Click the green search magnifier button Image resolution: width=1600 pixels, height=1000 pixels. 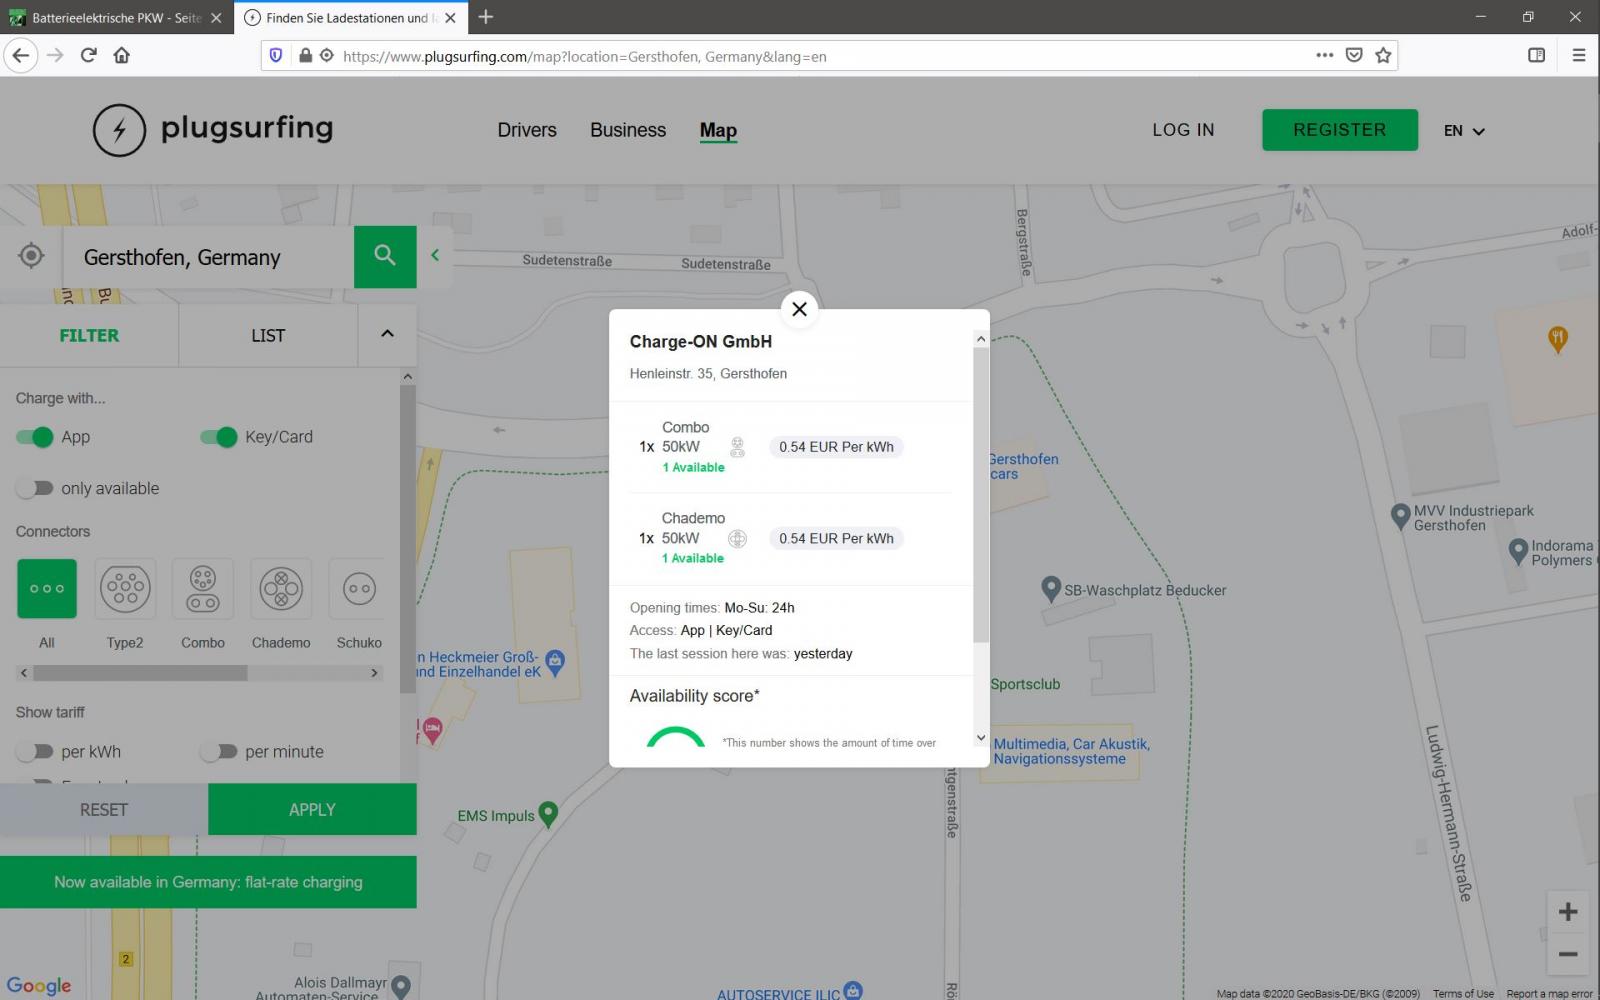click(x=385, y=256)
